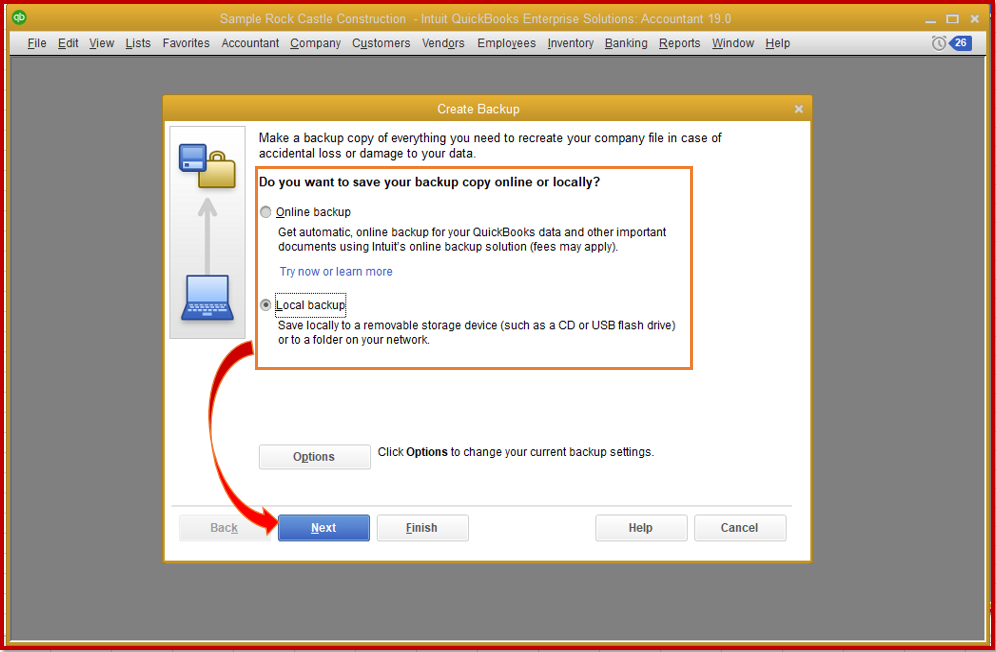Open the backup Options settings

click(314, 456)
